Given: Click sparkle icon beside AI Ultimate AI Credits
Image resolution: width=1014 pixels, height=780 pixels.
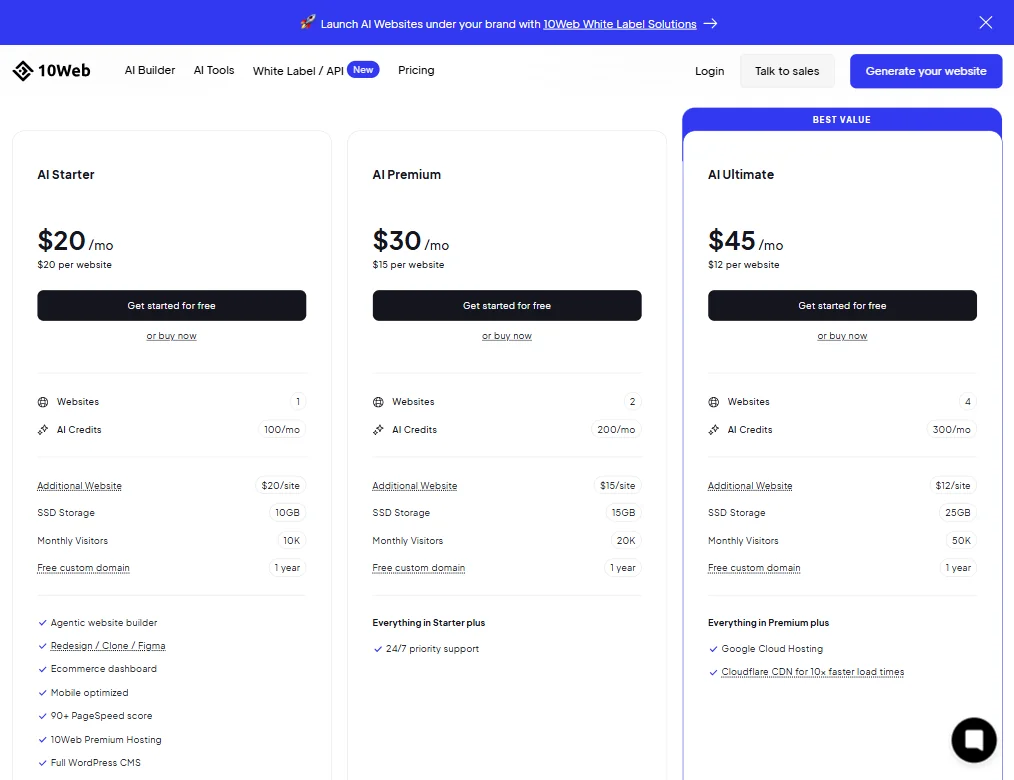Looking at the screenshot, I should click(x=713, y=429).
